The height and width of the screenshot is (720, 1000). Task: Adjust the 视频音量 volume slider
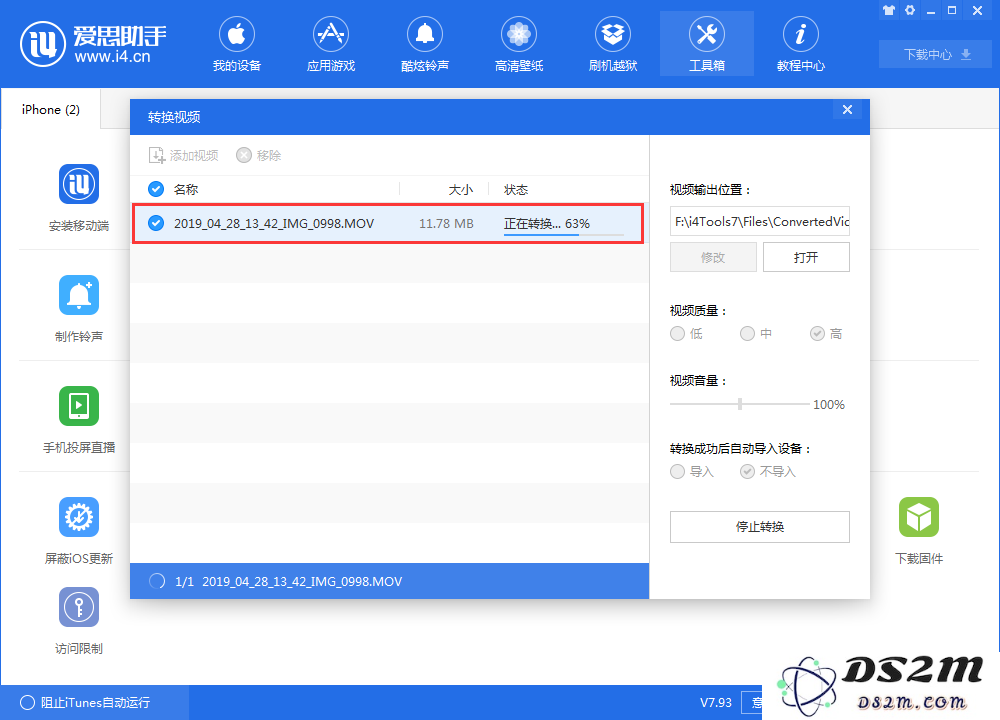740,404
